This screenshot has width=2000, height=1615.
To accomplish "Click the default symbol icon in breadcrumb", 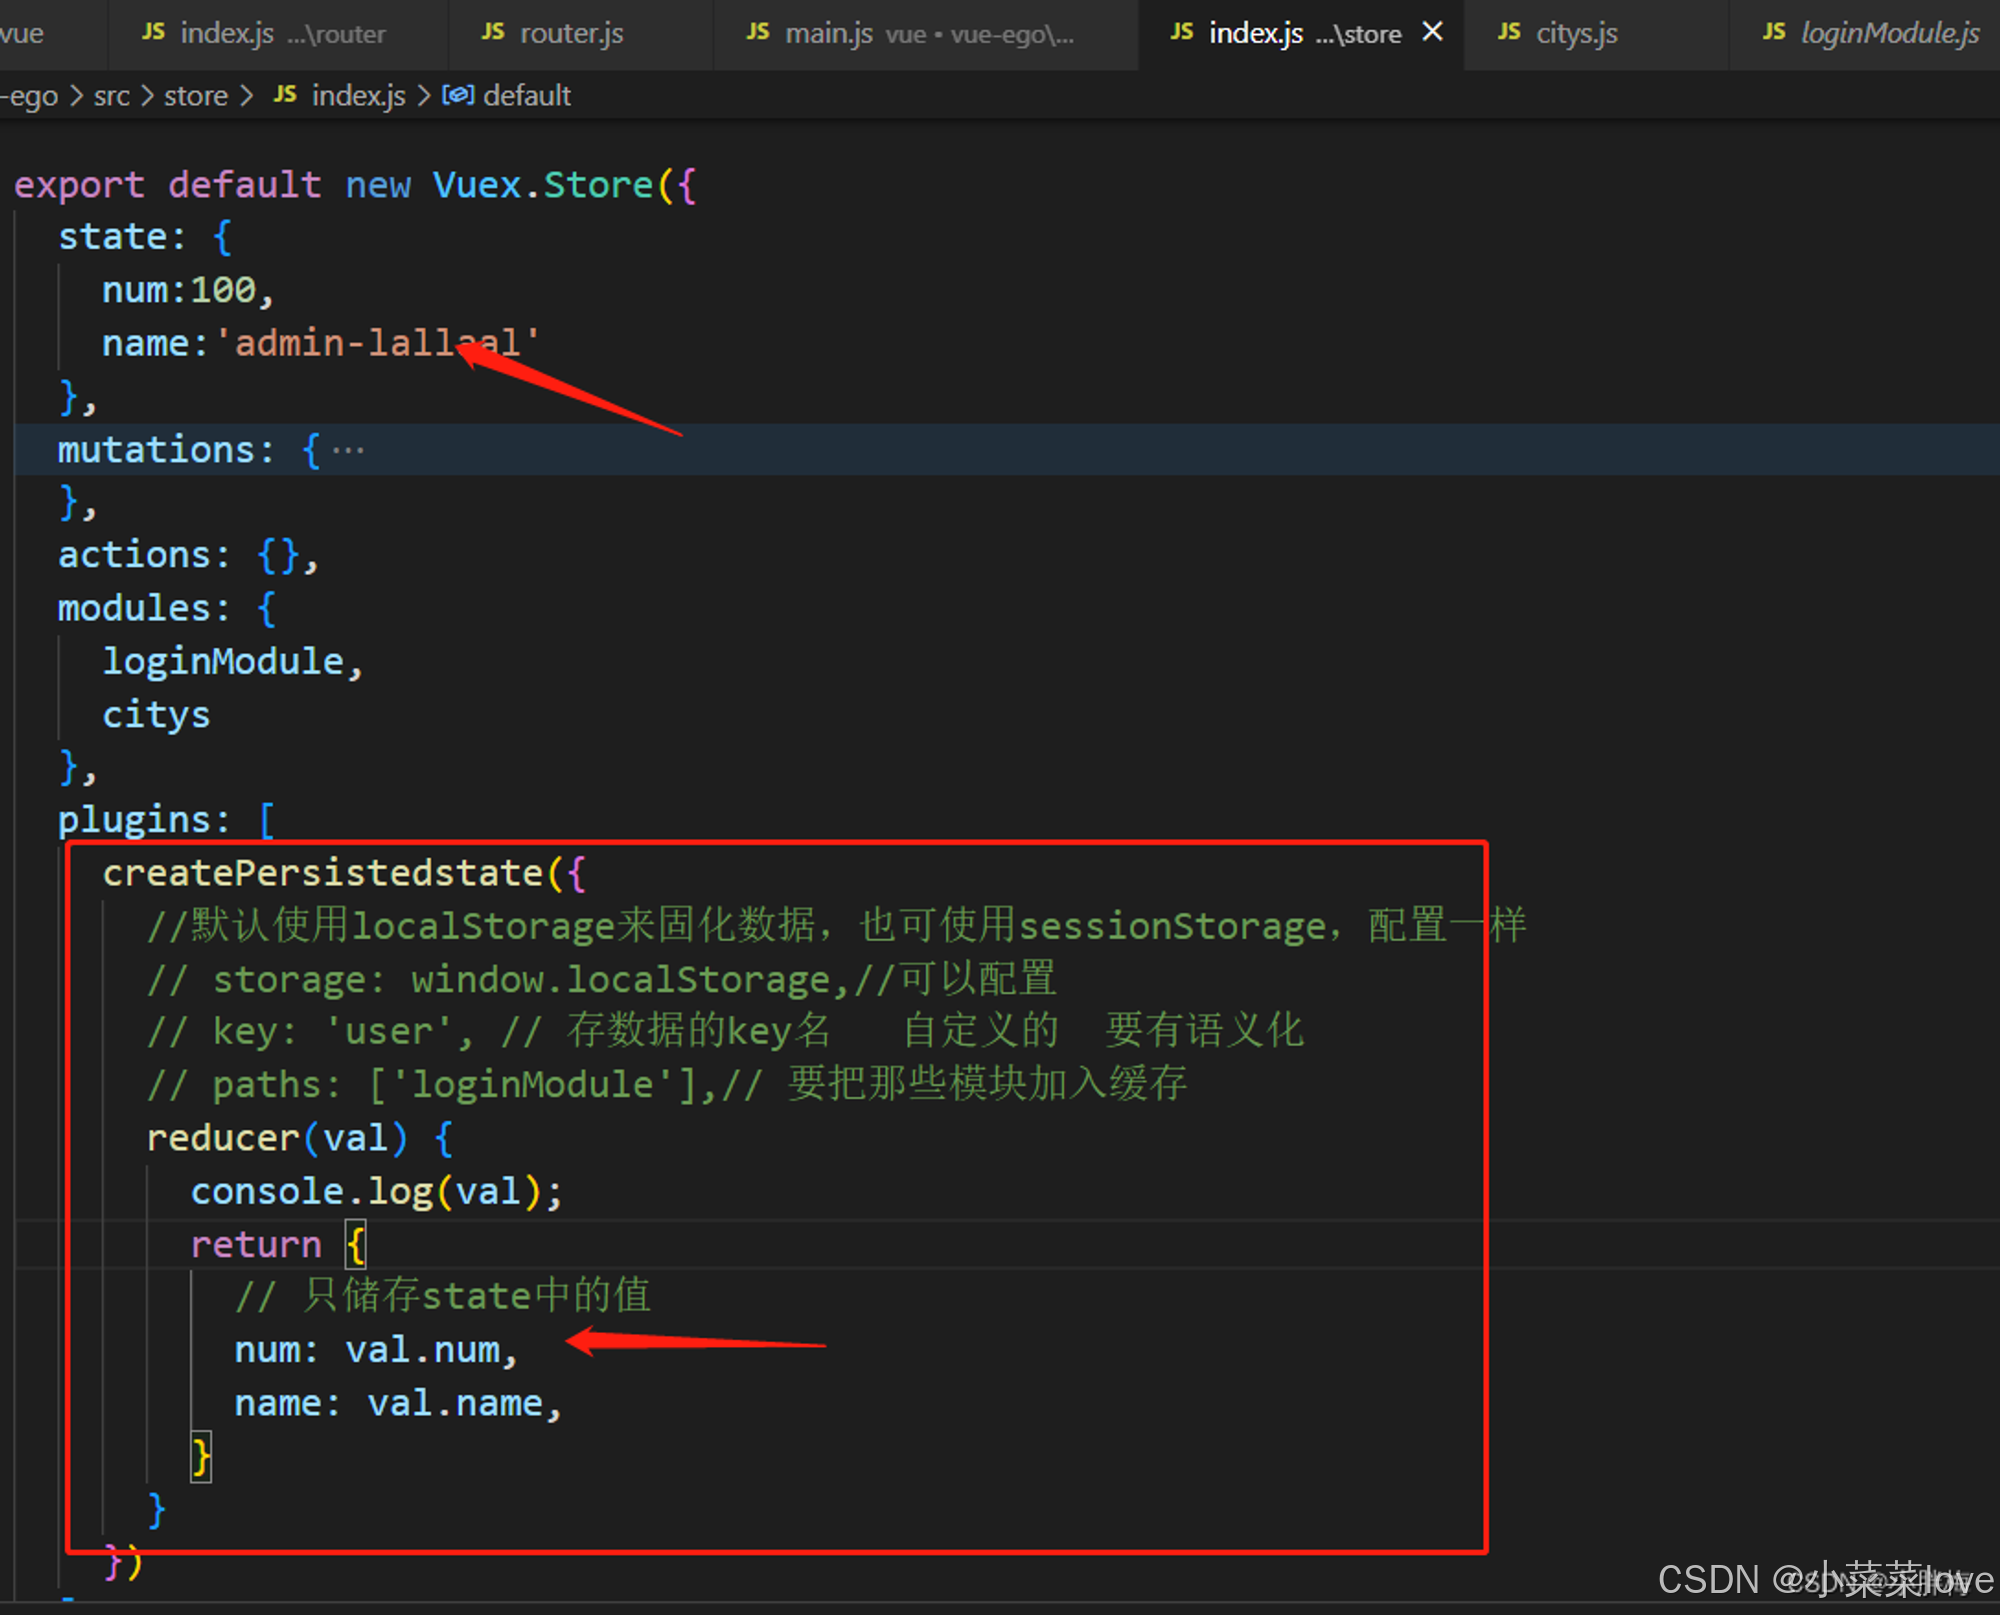I will point(458,95).
